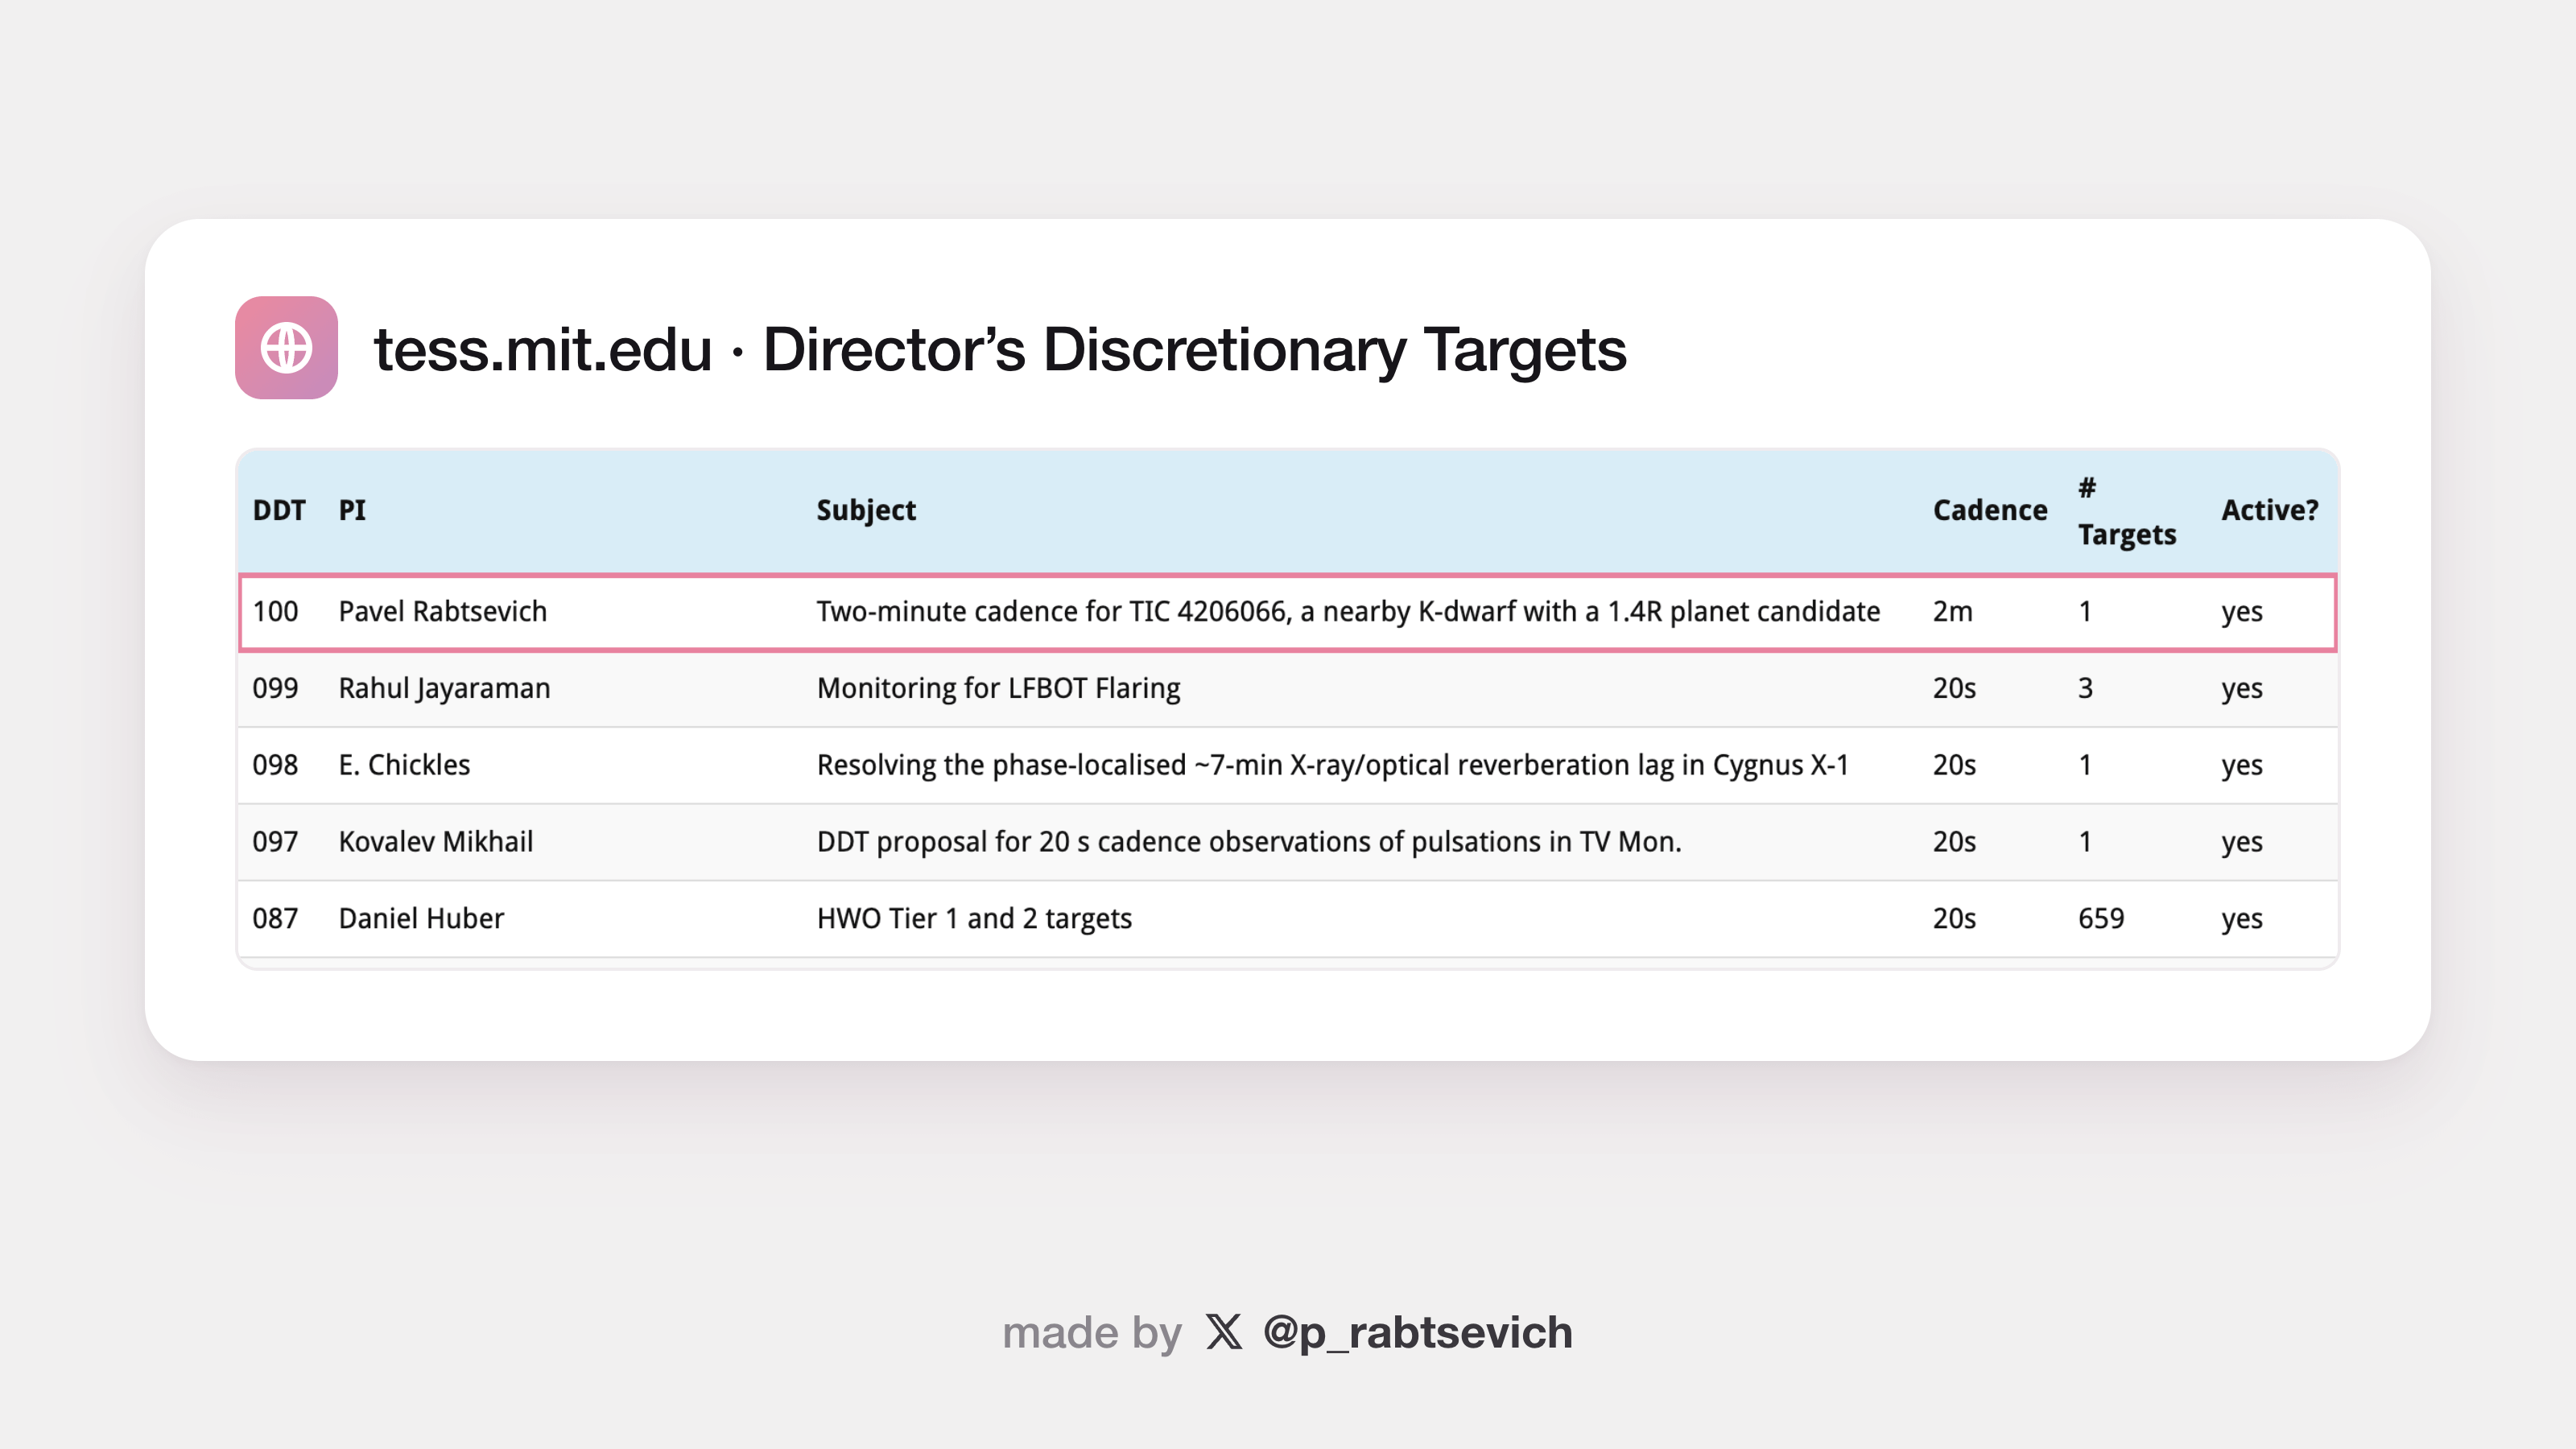Click the 2m cadence value
The width and height of the screenshot is (2576, 1449).
(x=1953, y=611)
